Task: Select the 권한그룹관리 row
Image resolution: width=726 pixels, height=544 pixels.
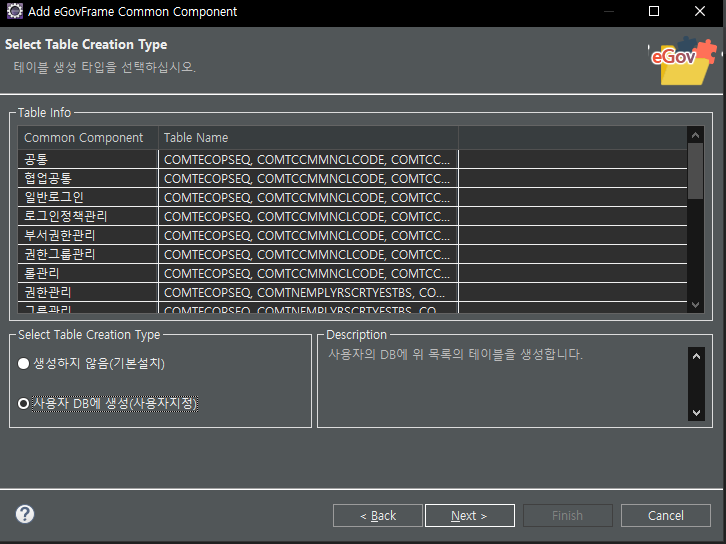Action: [x=352, y=254]
